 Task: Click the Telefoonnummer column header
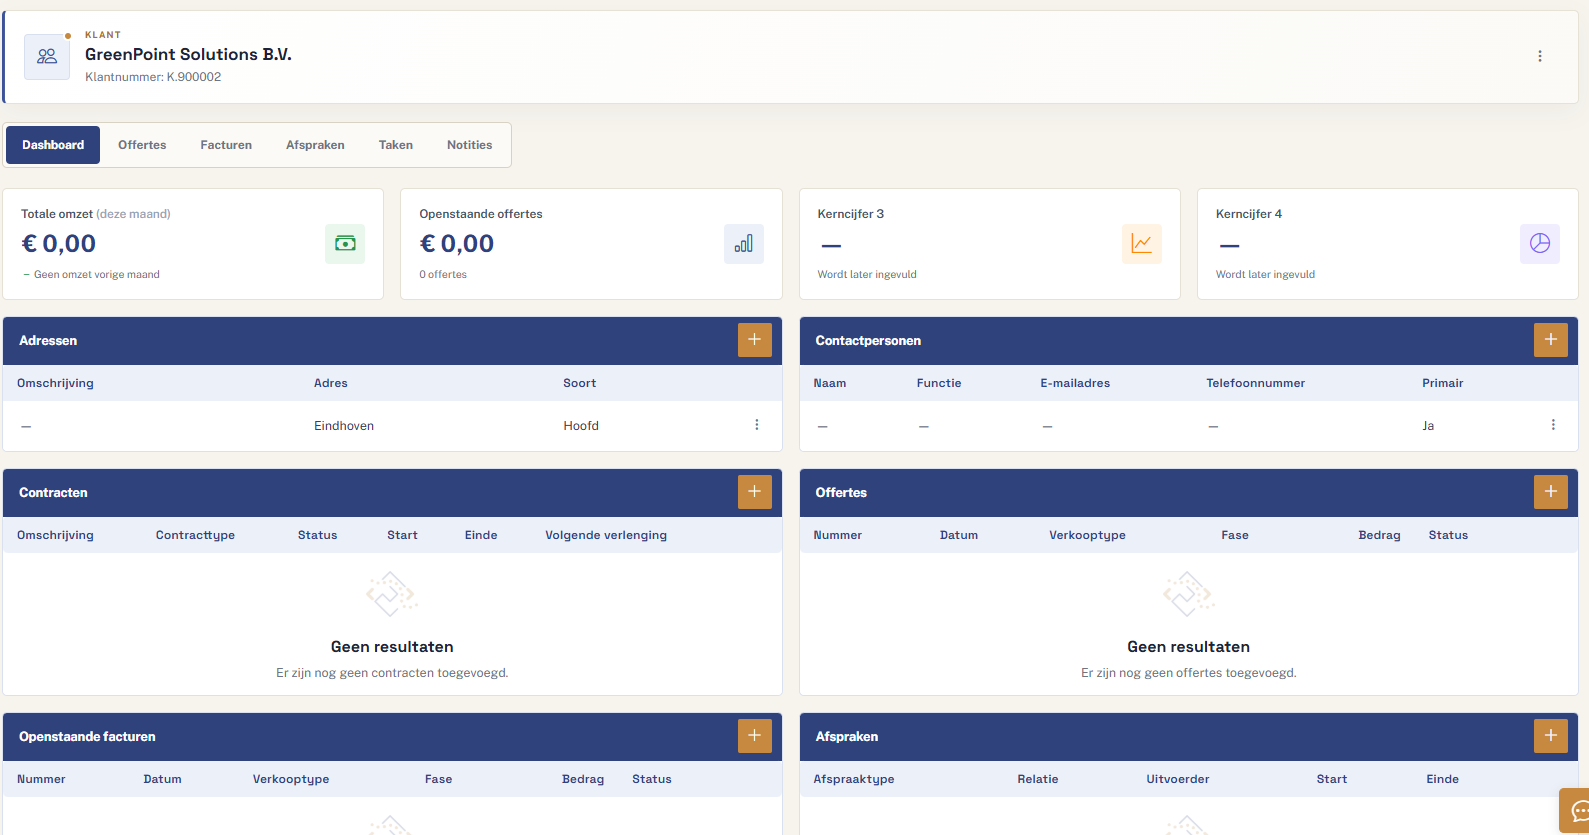(1256, 383)
